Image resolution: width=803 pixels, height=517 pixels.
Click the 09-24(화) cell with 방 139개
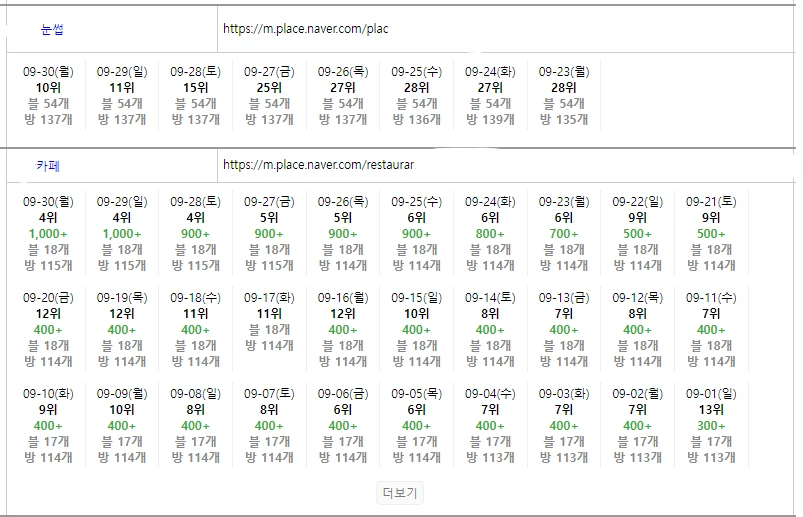490,96
